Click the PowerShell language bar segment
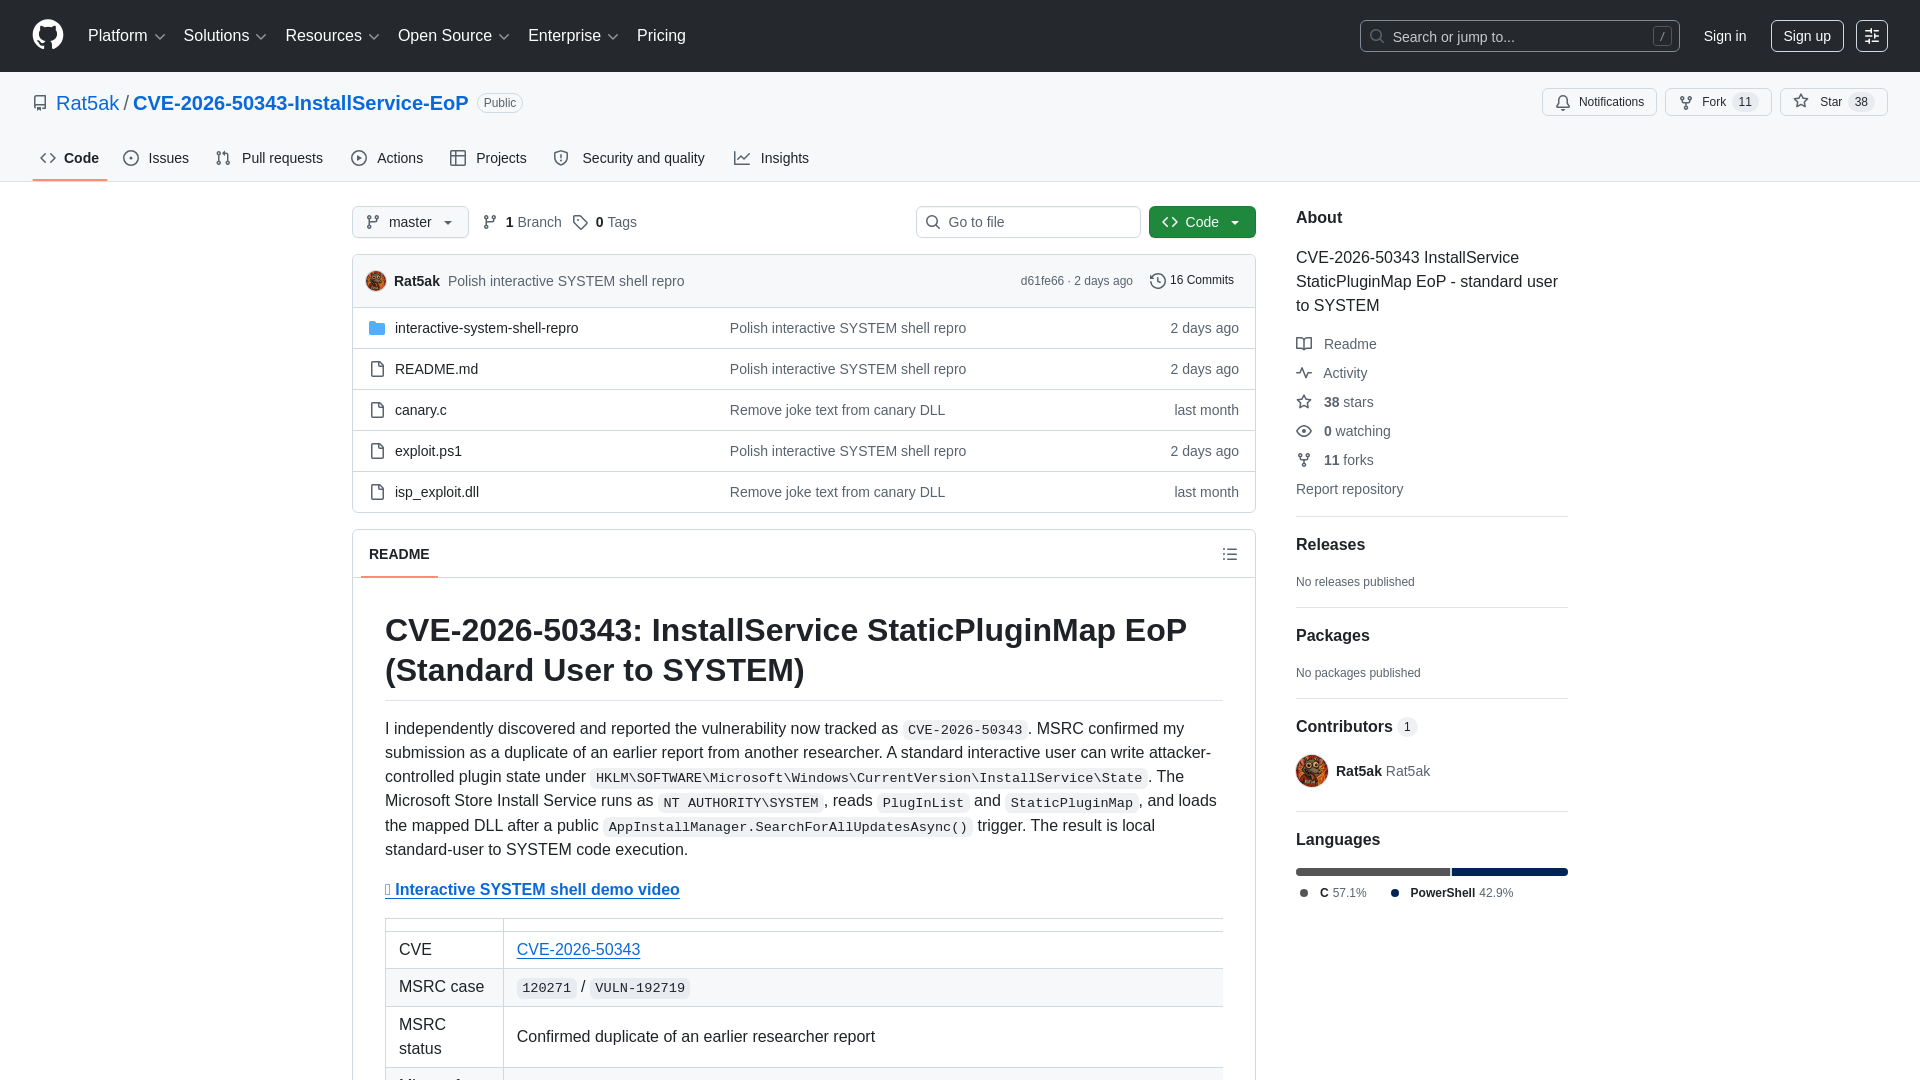 (x=1510, y=872)
